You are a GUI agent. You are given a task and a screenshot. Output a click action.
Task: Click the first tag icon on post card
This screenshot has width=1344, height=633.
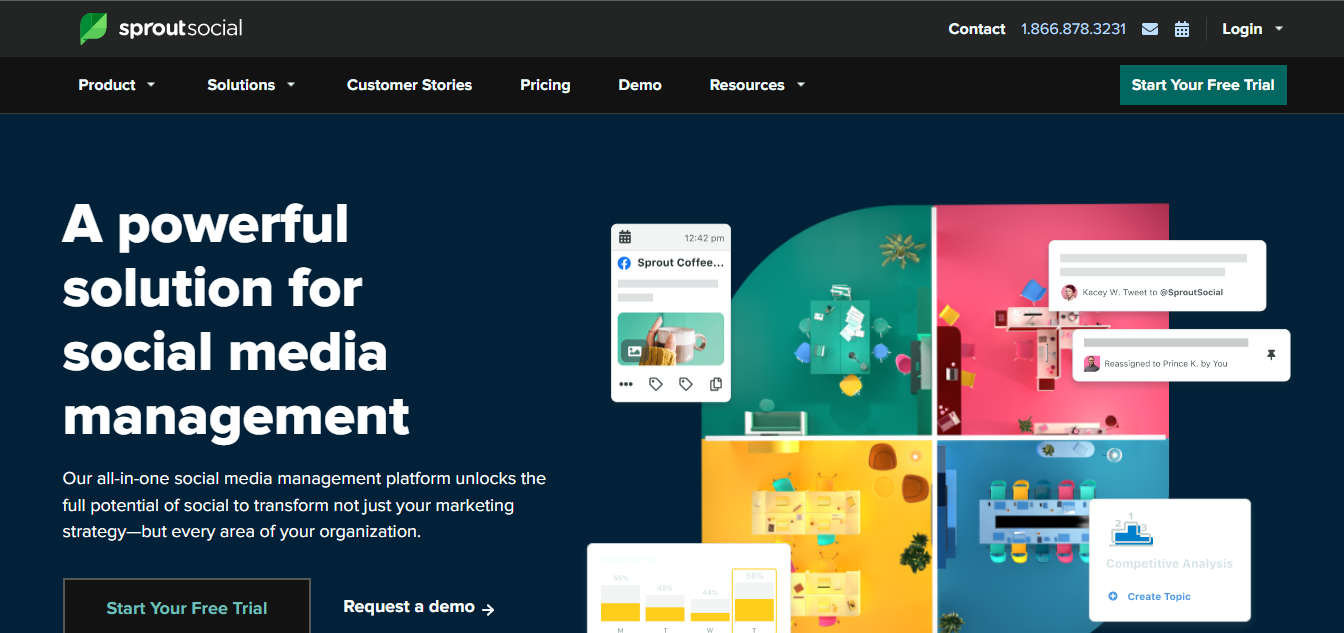click(x=656, y=384)
